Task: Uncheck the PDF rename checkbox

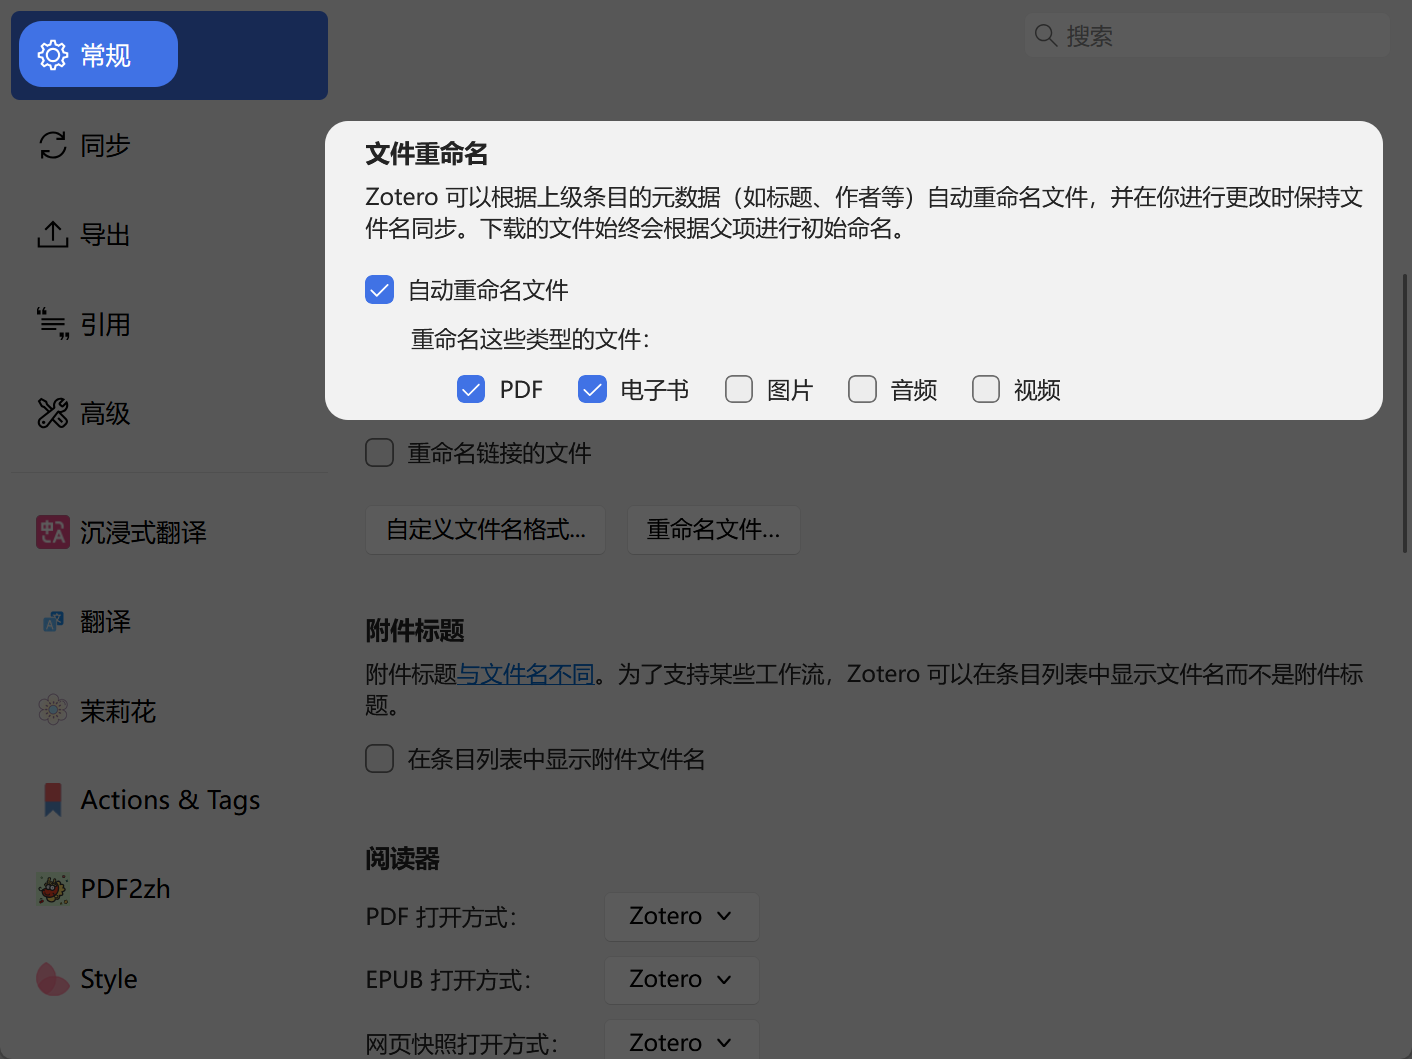Action: [x=470, y=389]
